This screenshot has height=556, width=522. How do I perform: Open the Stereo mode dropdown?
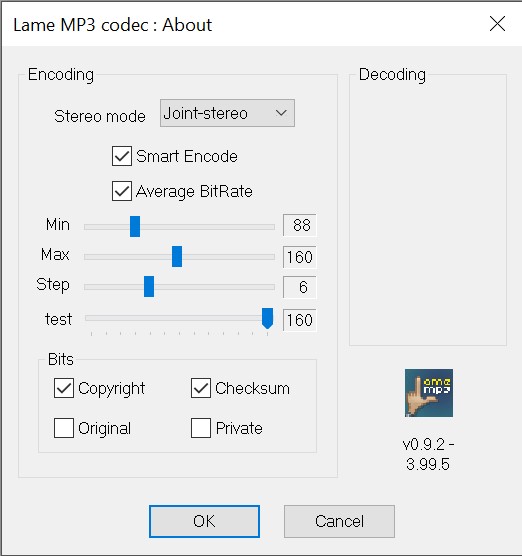[227, 113]
